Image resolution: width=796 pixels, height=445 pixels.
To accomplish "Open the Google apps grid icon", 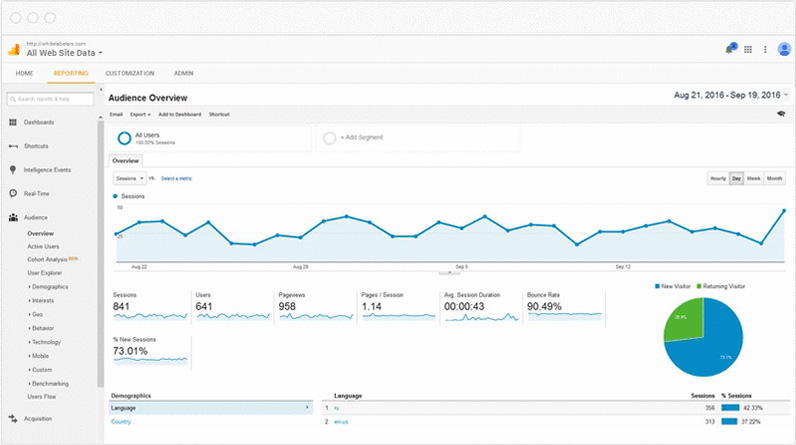I will click(x=748, y=49).
